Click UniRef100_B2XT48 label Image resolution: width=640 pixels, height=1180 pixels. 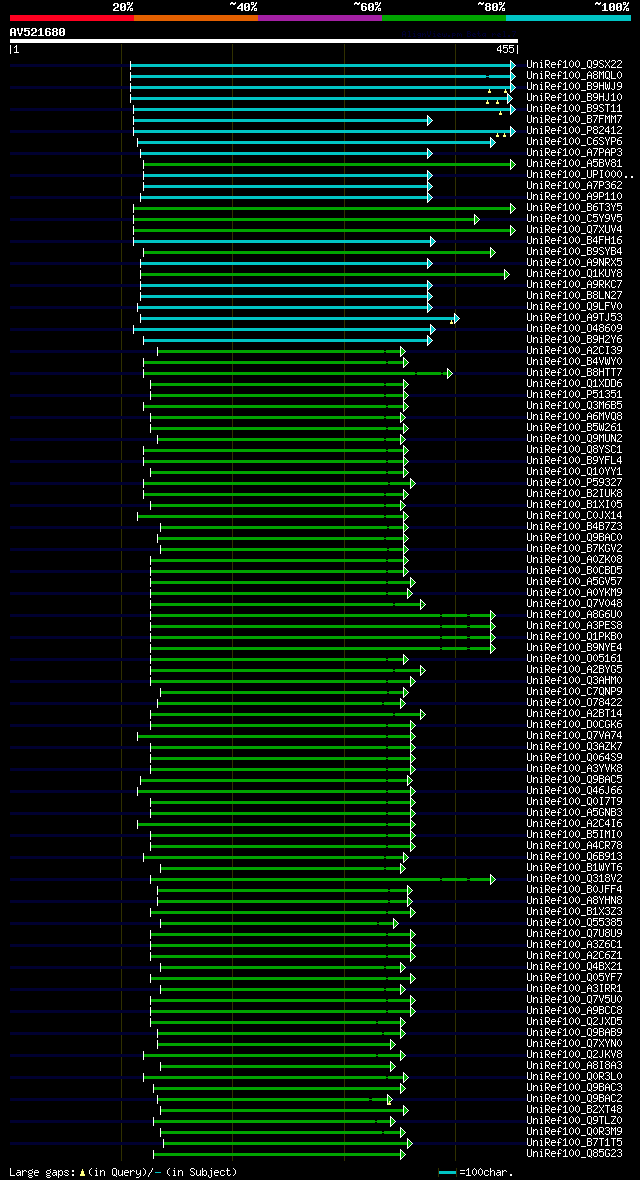click(574, 1109)
